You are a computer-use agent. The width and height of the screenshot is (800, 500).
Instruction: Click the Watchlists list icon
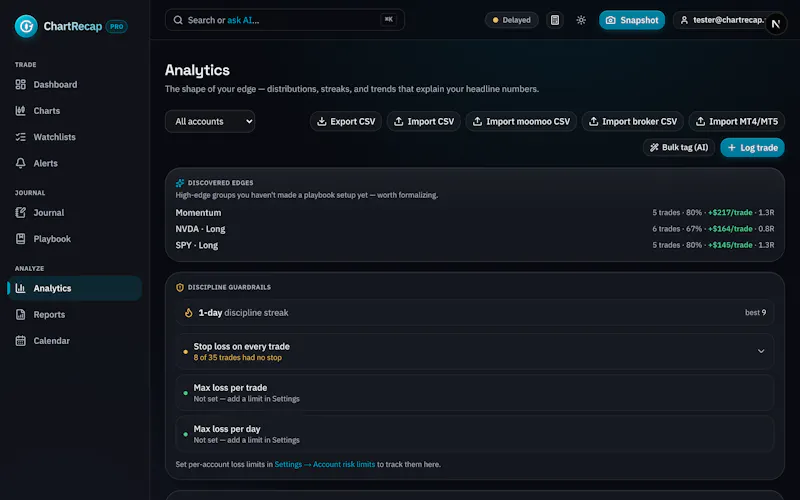[x=20, y=137]
